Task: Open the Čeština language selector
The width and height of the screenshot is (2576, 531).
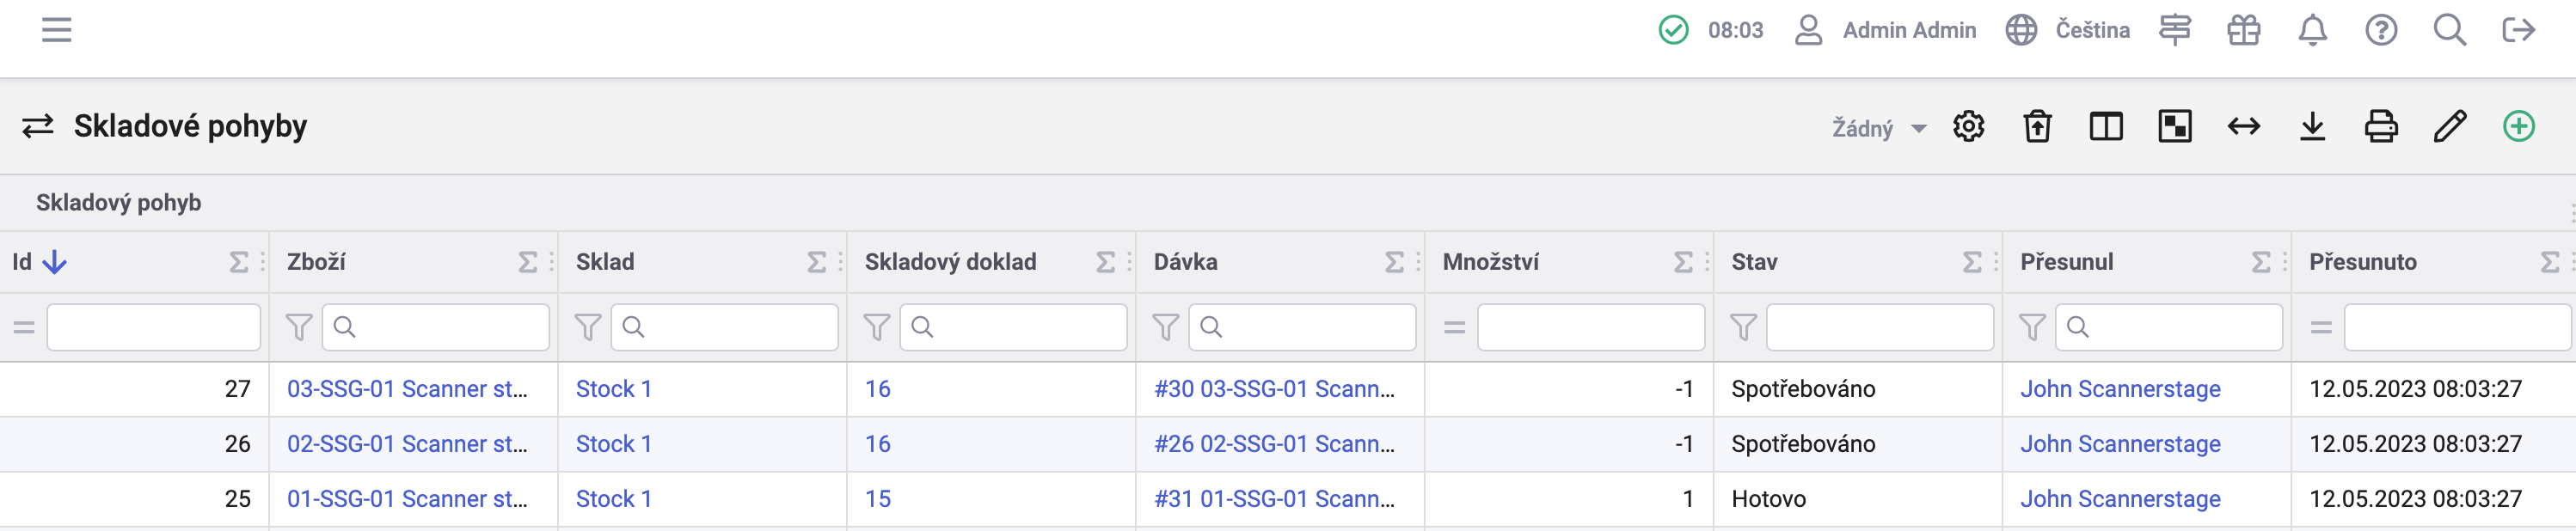Action: coord(2068,30)
